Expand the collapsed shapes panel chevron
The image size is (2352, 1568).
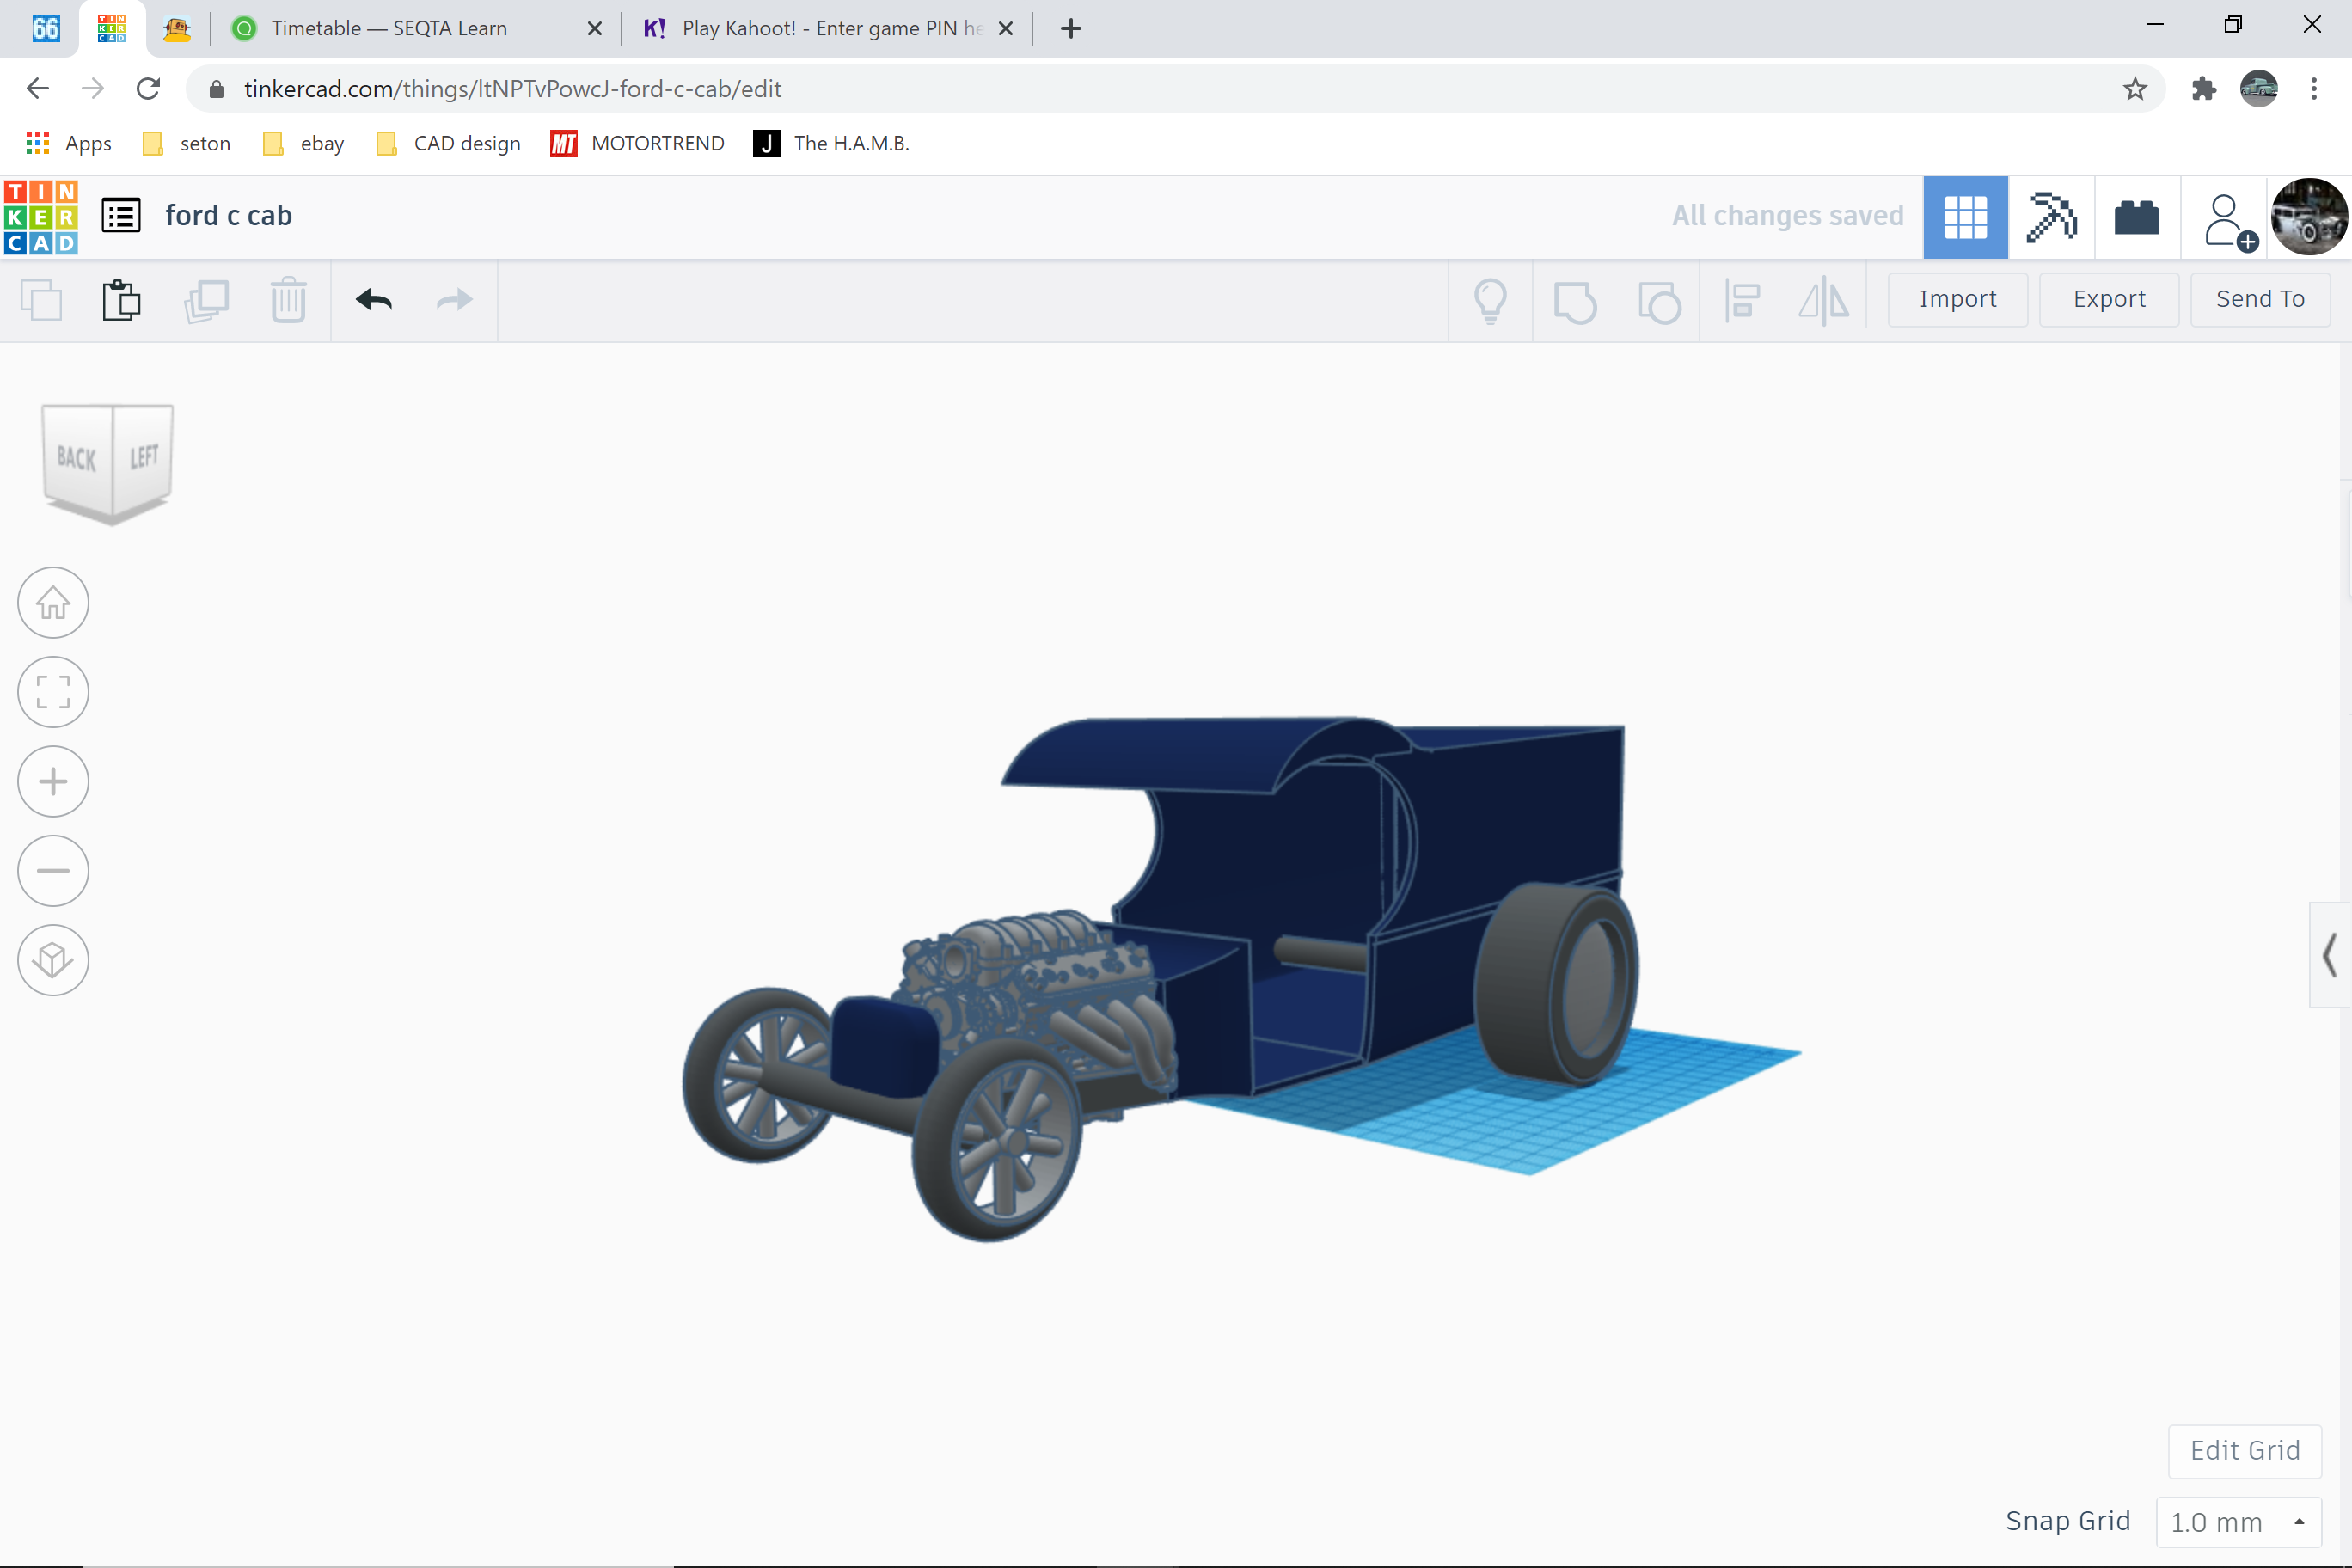pos(2330,955)
